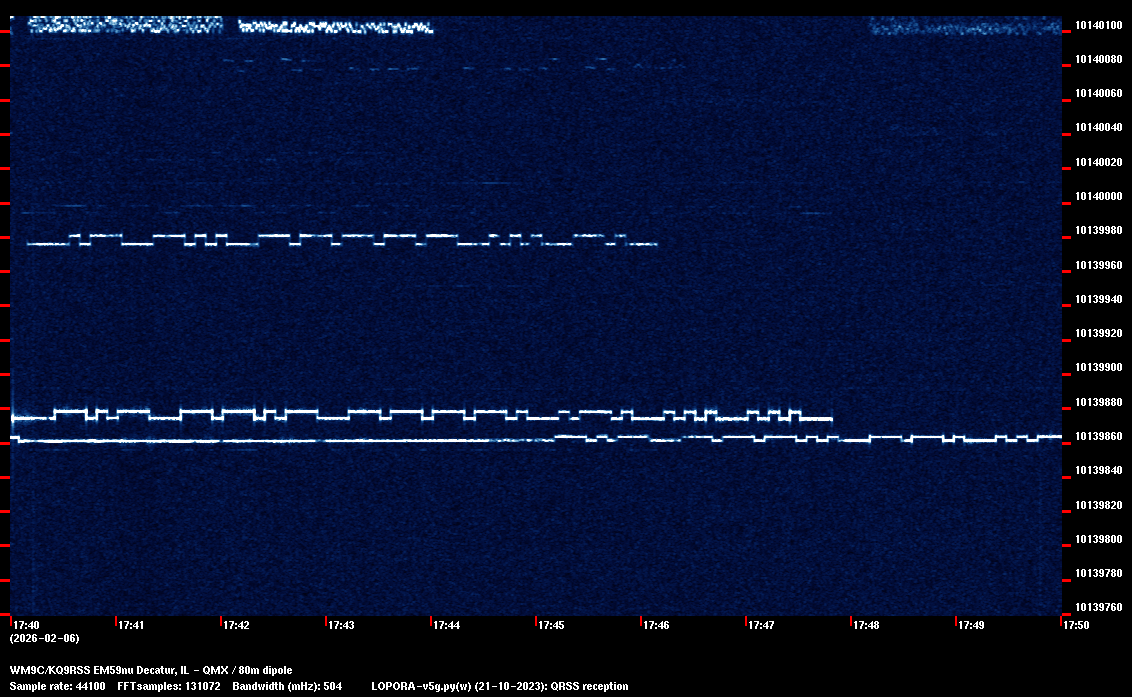Select the 10139860 frequency label

tap(1099, 437)
